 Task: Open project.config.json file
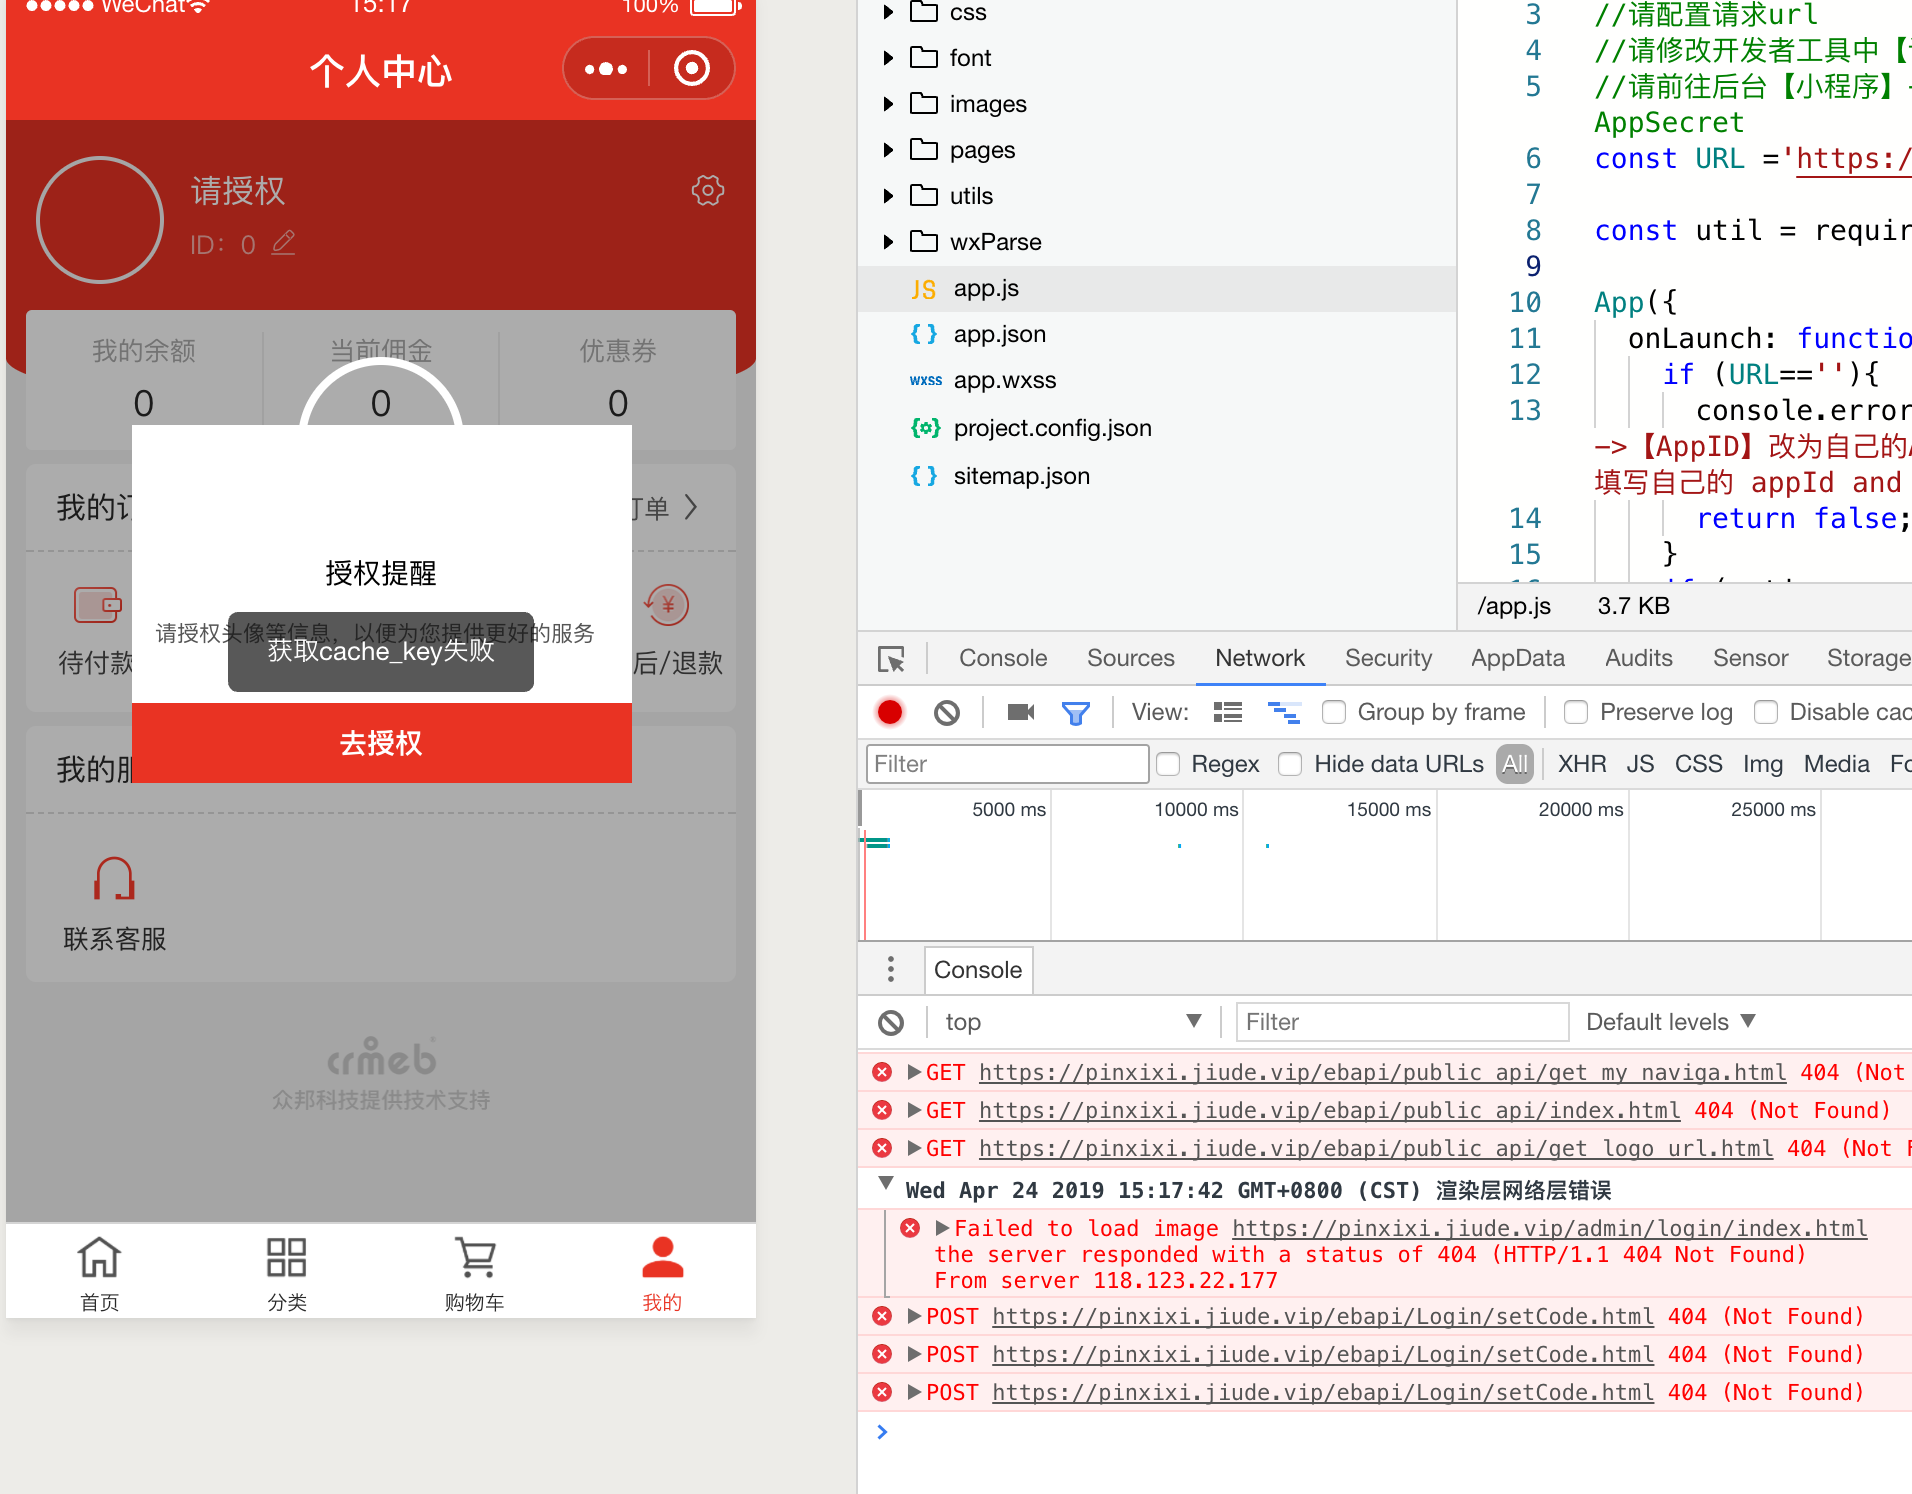click(x=1052, y=428)
